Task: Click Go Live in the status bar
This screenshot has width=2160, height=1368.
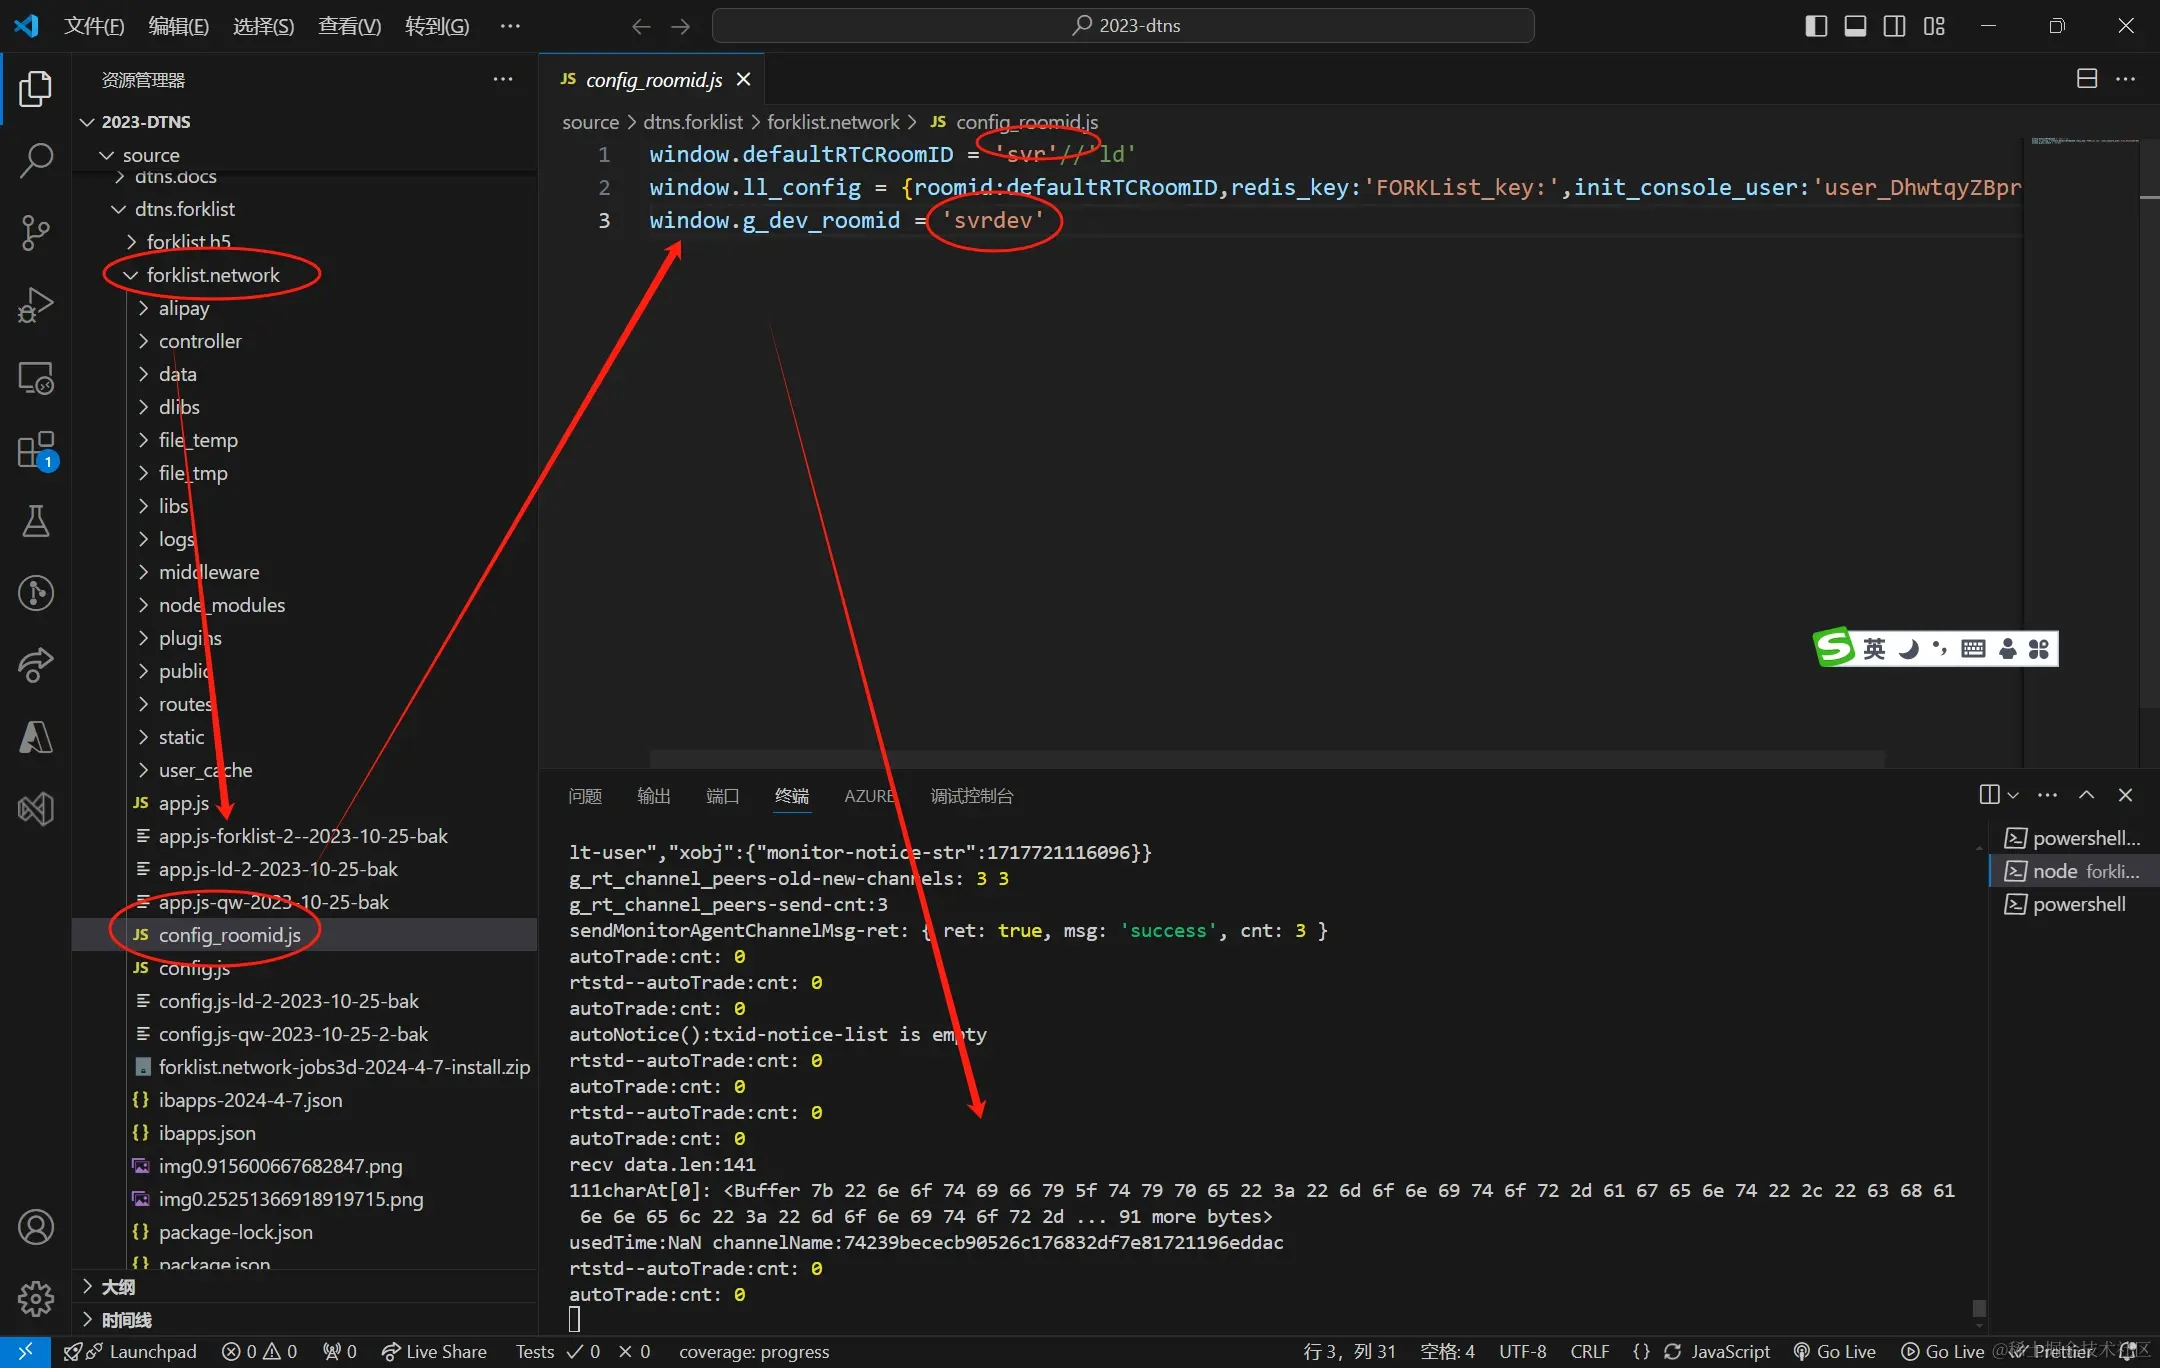Action: click(1835, 1351)
